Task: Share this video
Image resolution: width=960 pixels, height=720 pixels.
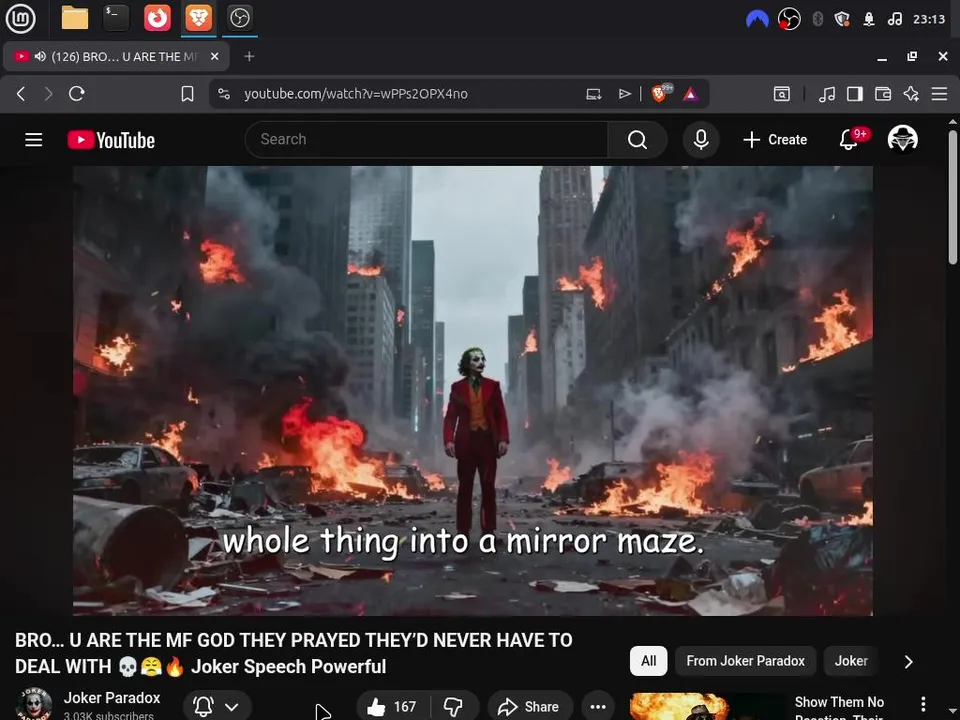Action: pos(530,707)
